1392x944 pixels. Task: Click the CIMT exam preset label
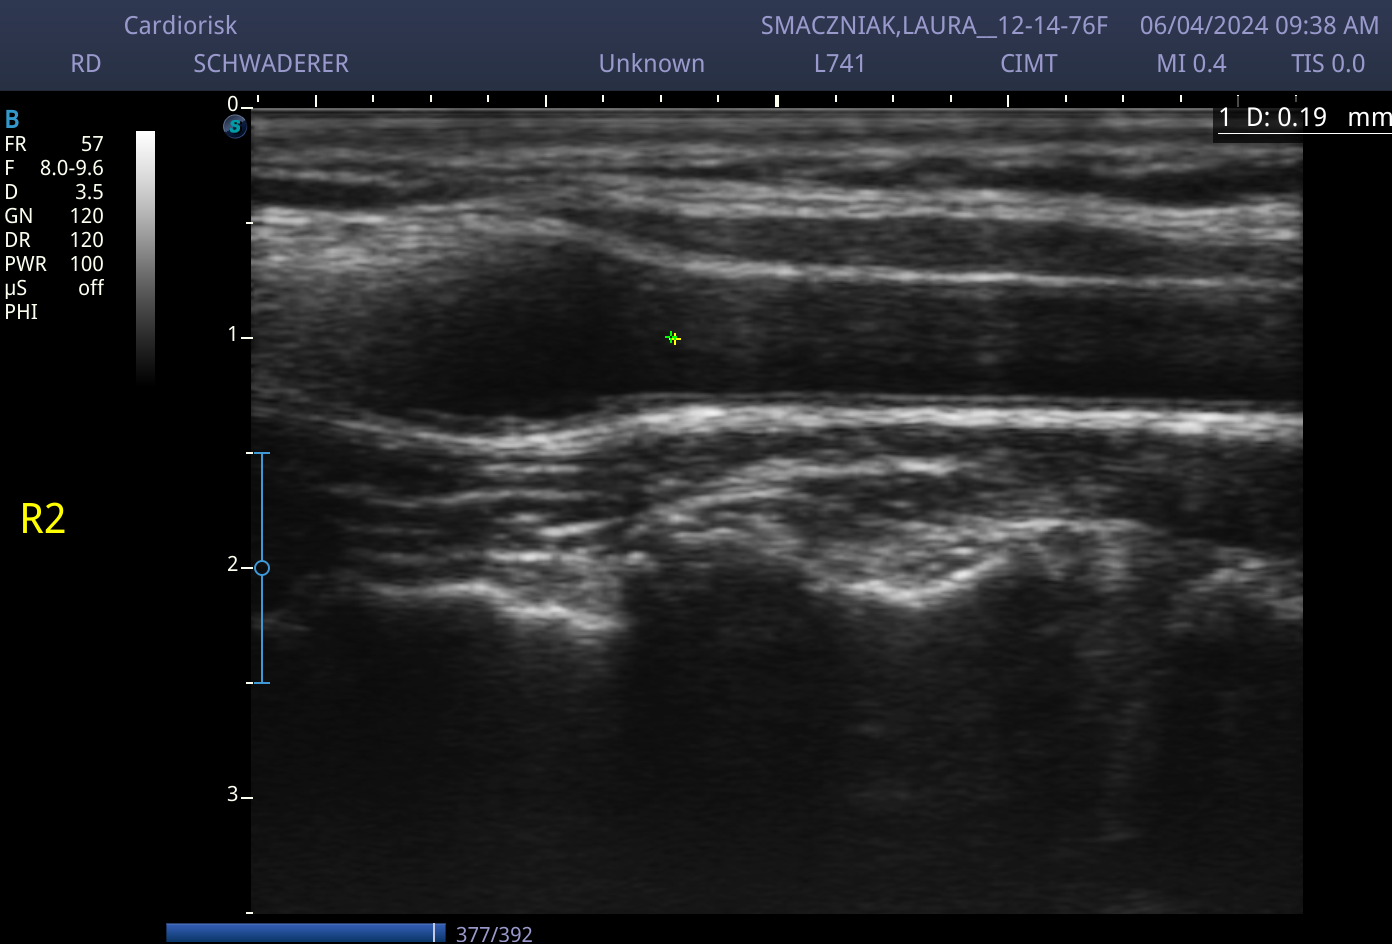coord(1028,63)
